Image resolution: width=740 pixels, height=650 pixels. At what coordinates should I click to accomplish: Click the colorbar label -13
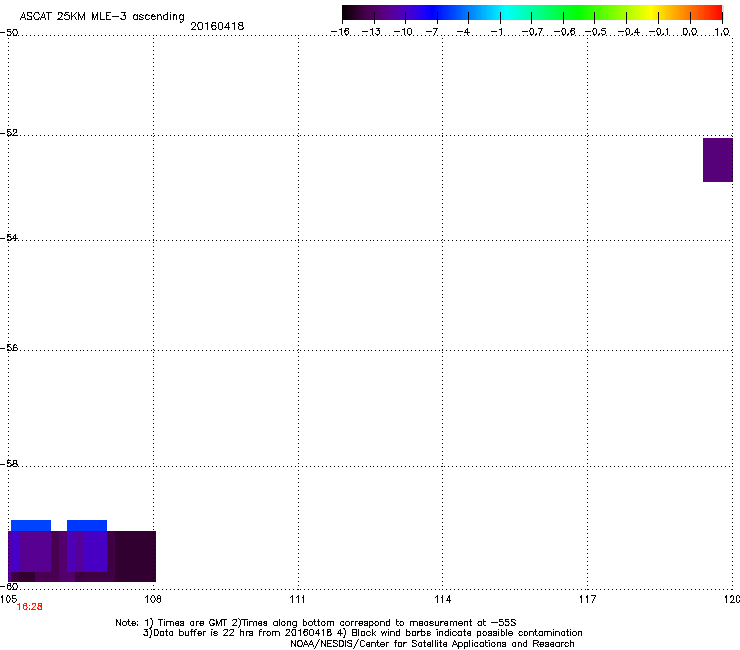point(371,32)
